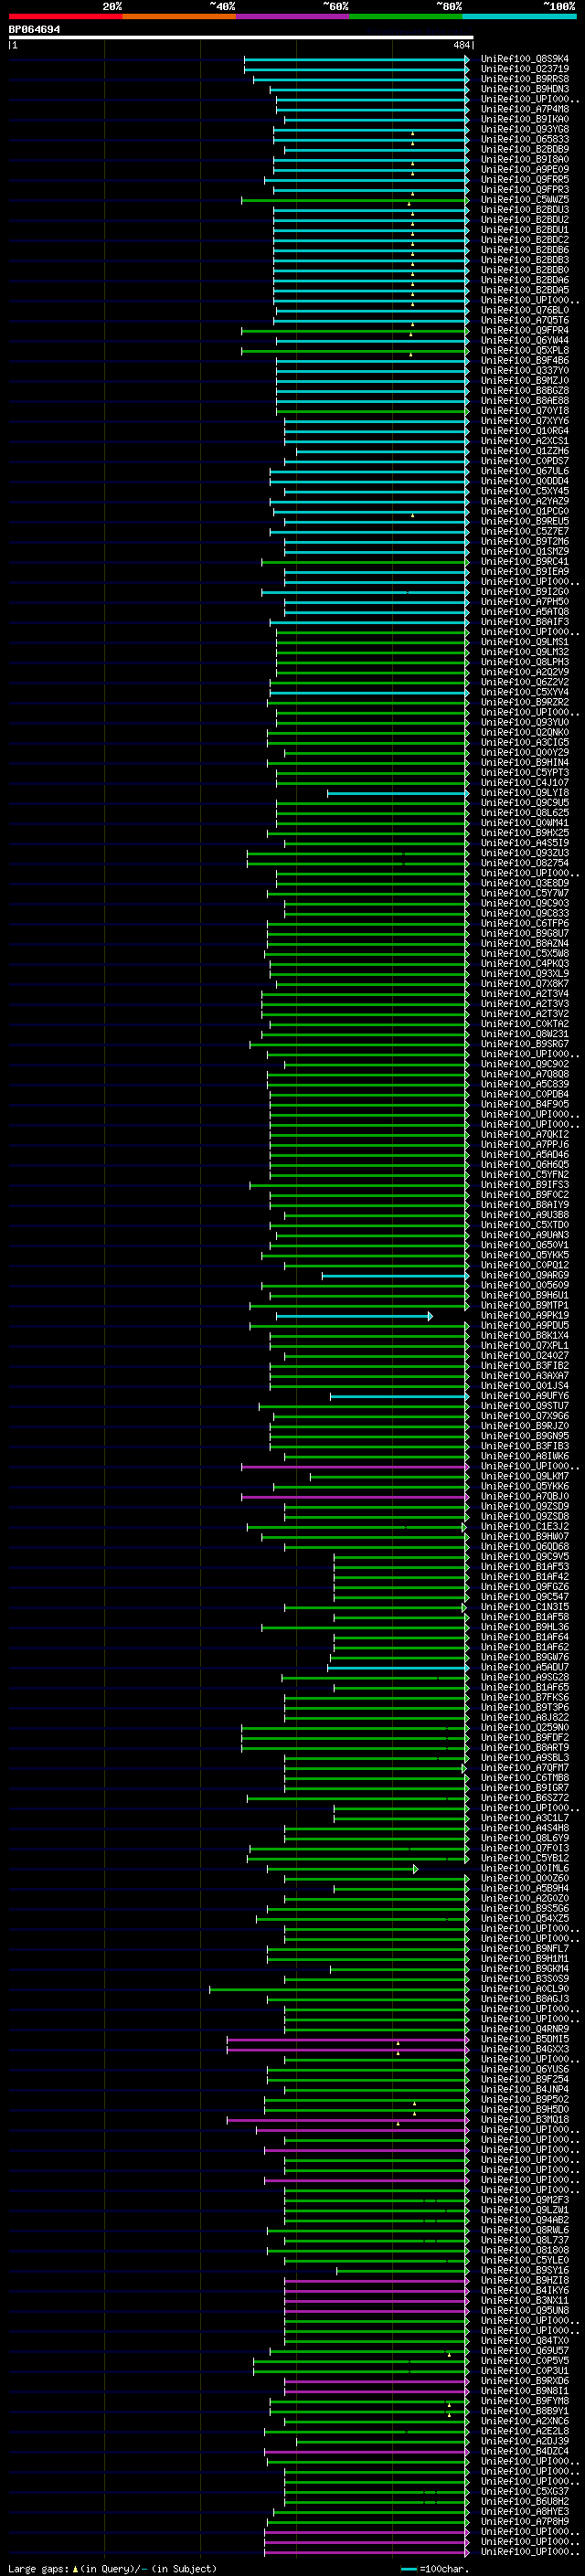Click the cyan alignment bar of Q8S9K4
Viewport: 585px width, 2576px height.
click(x=356, y=59)
